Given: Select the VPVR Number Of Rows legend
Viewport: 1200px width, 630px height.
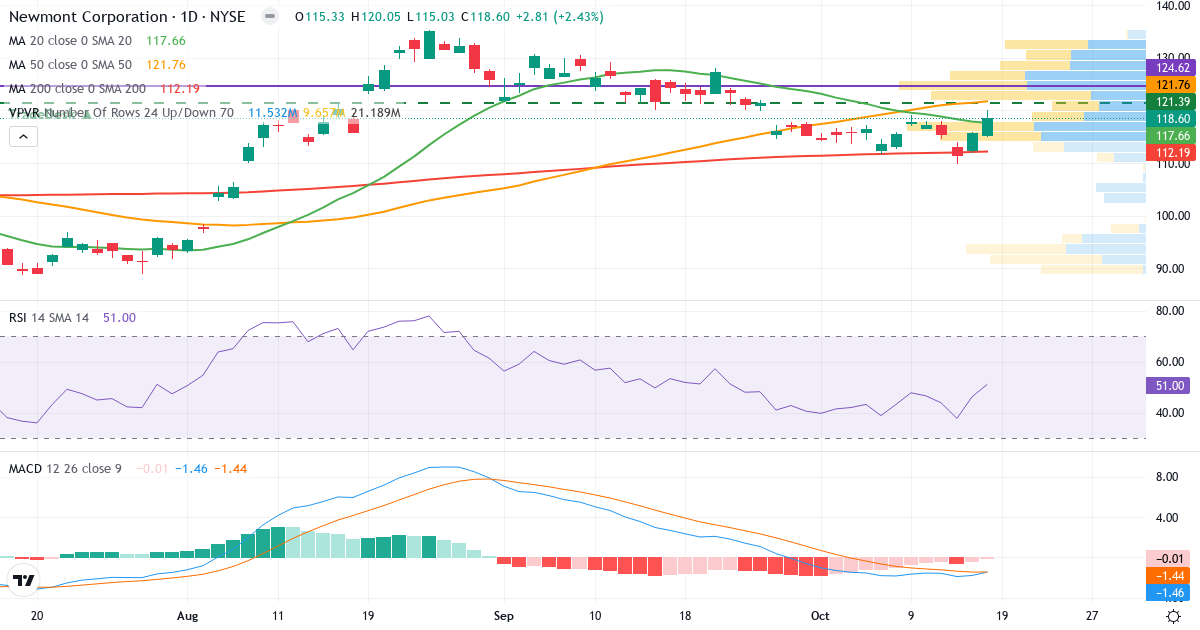Looking at the screenshot, I should click(121, 113).
